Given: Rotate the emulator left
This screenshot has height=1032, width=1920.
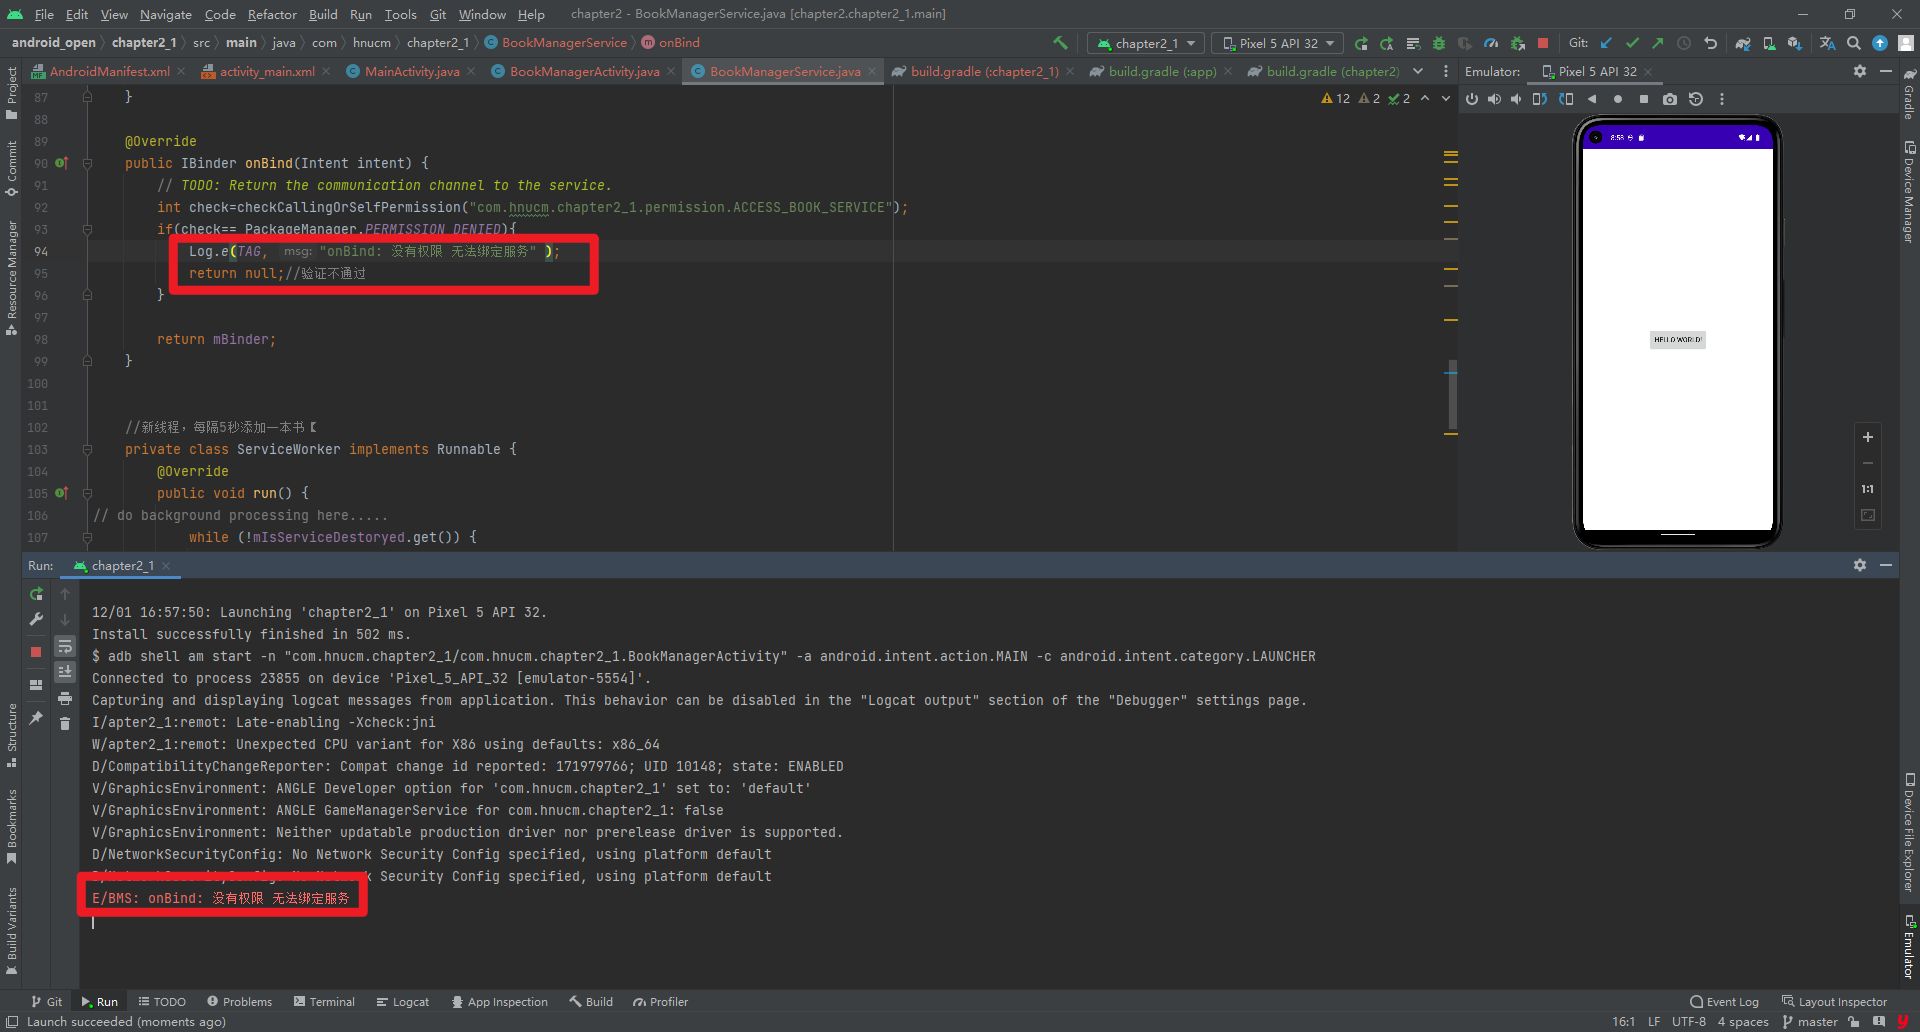Looking at the screenshot, I should point(1540,99).
